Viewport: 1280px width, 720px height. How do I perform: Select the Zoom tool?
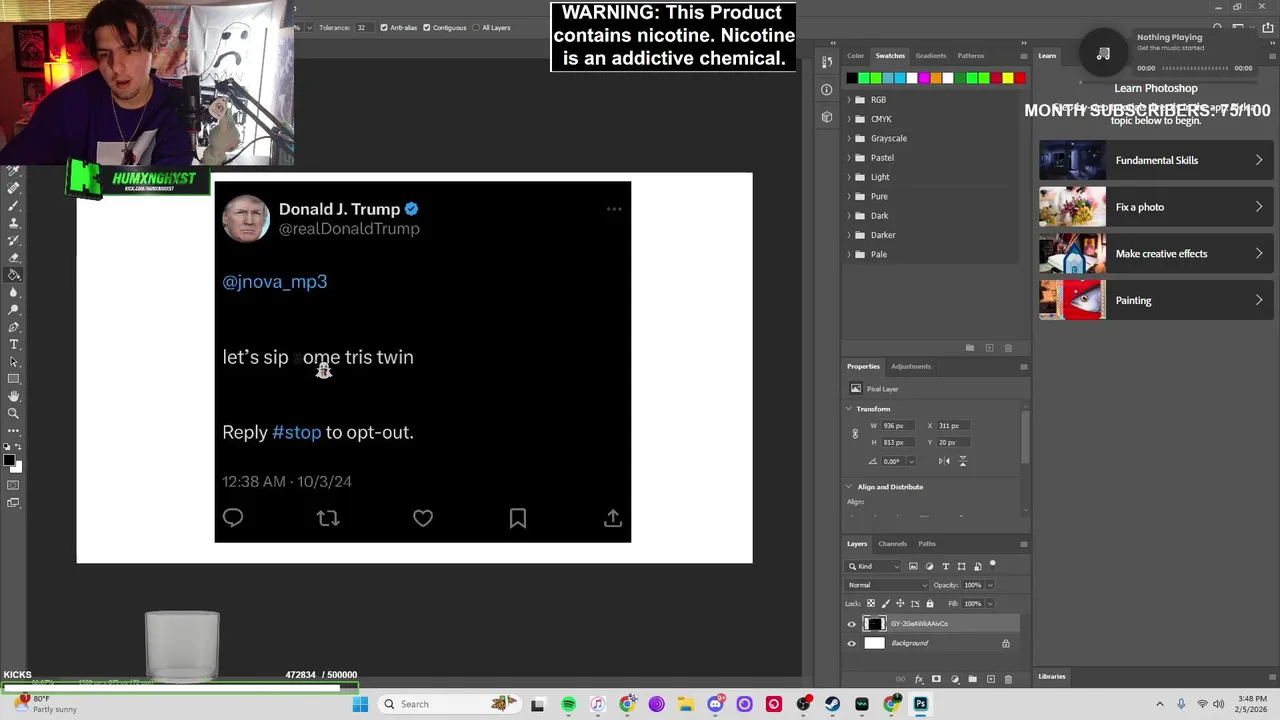14,413
